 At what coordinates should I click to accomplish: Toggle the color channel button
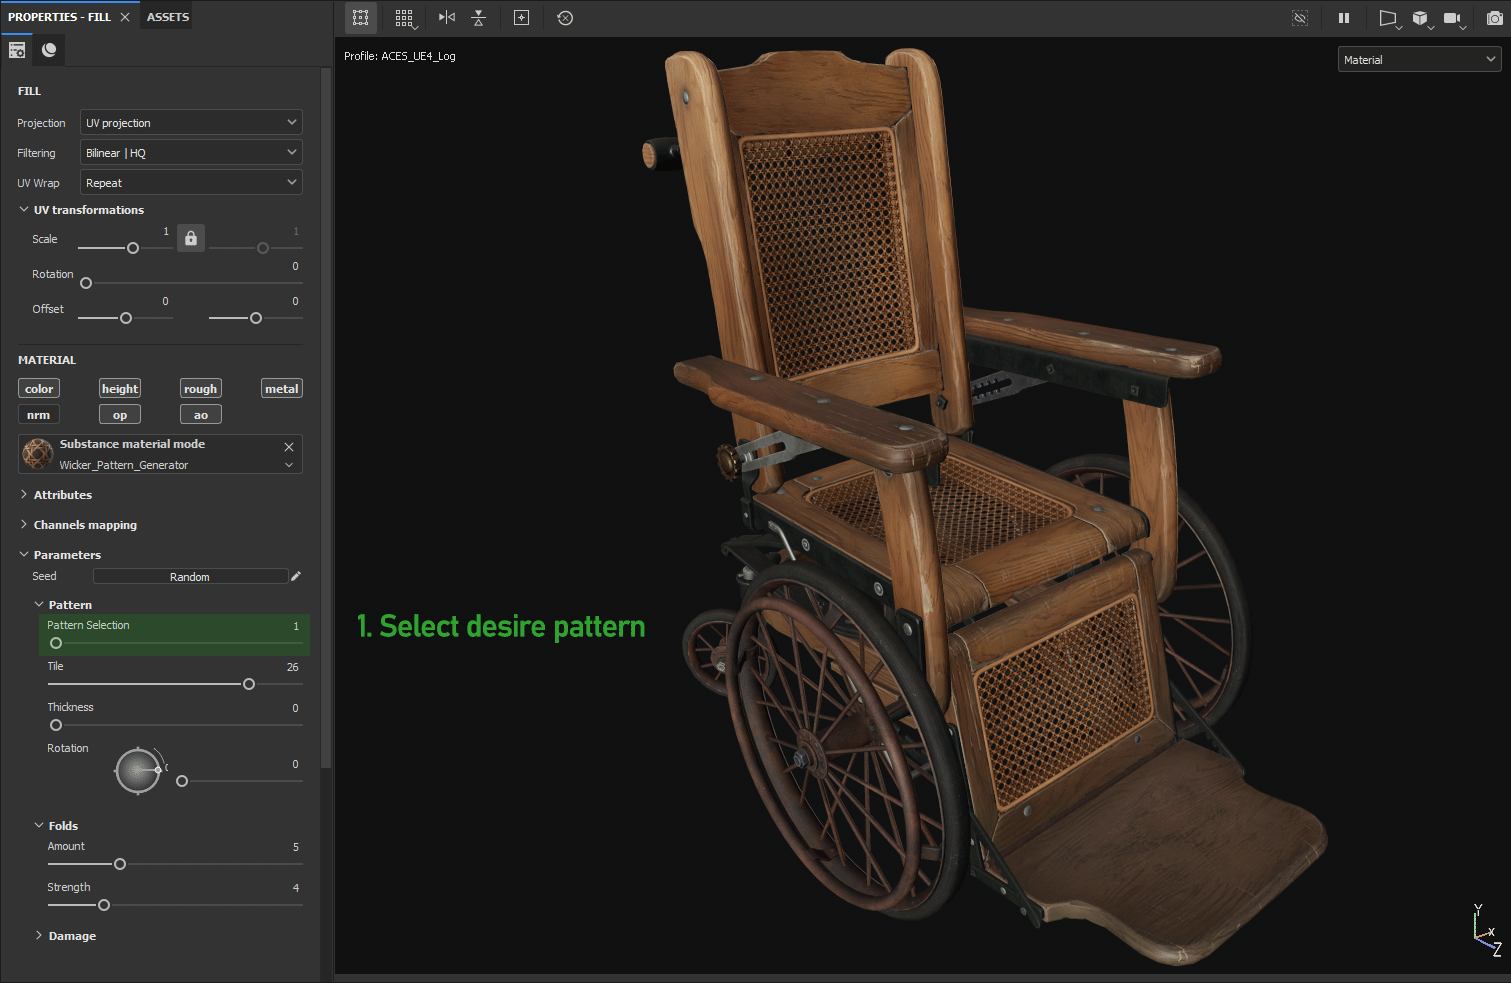click(x=39, y=389)
